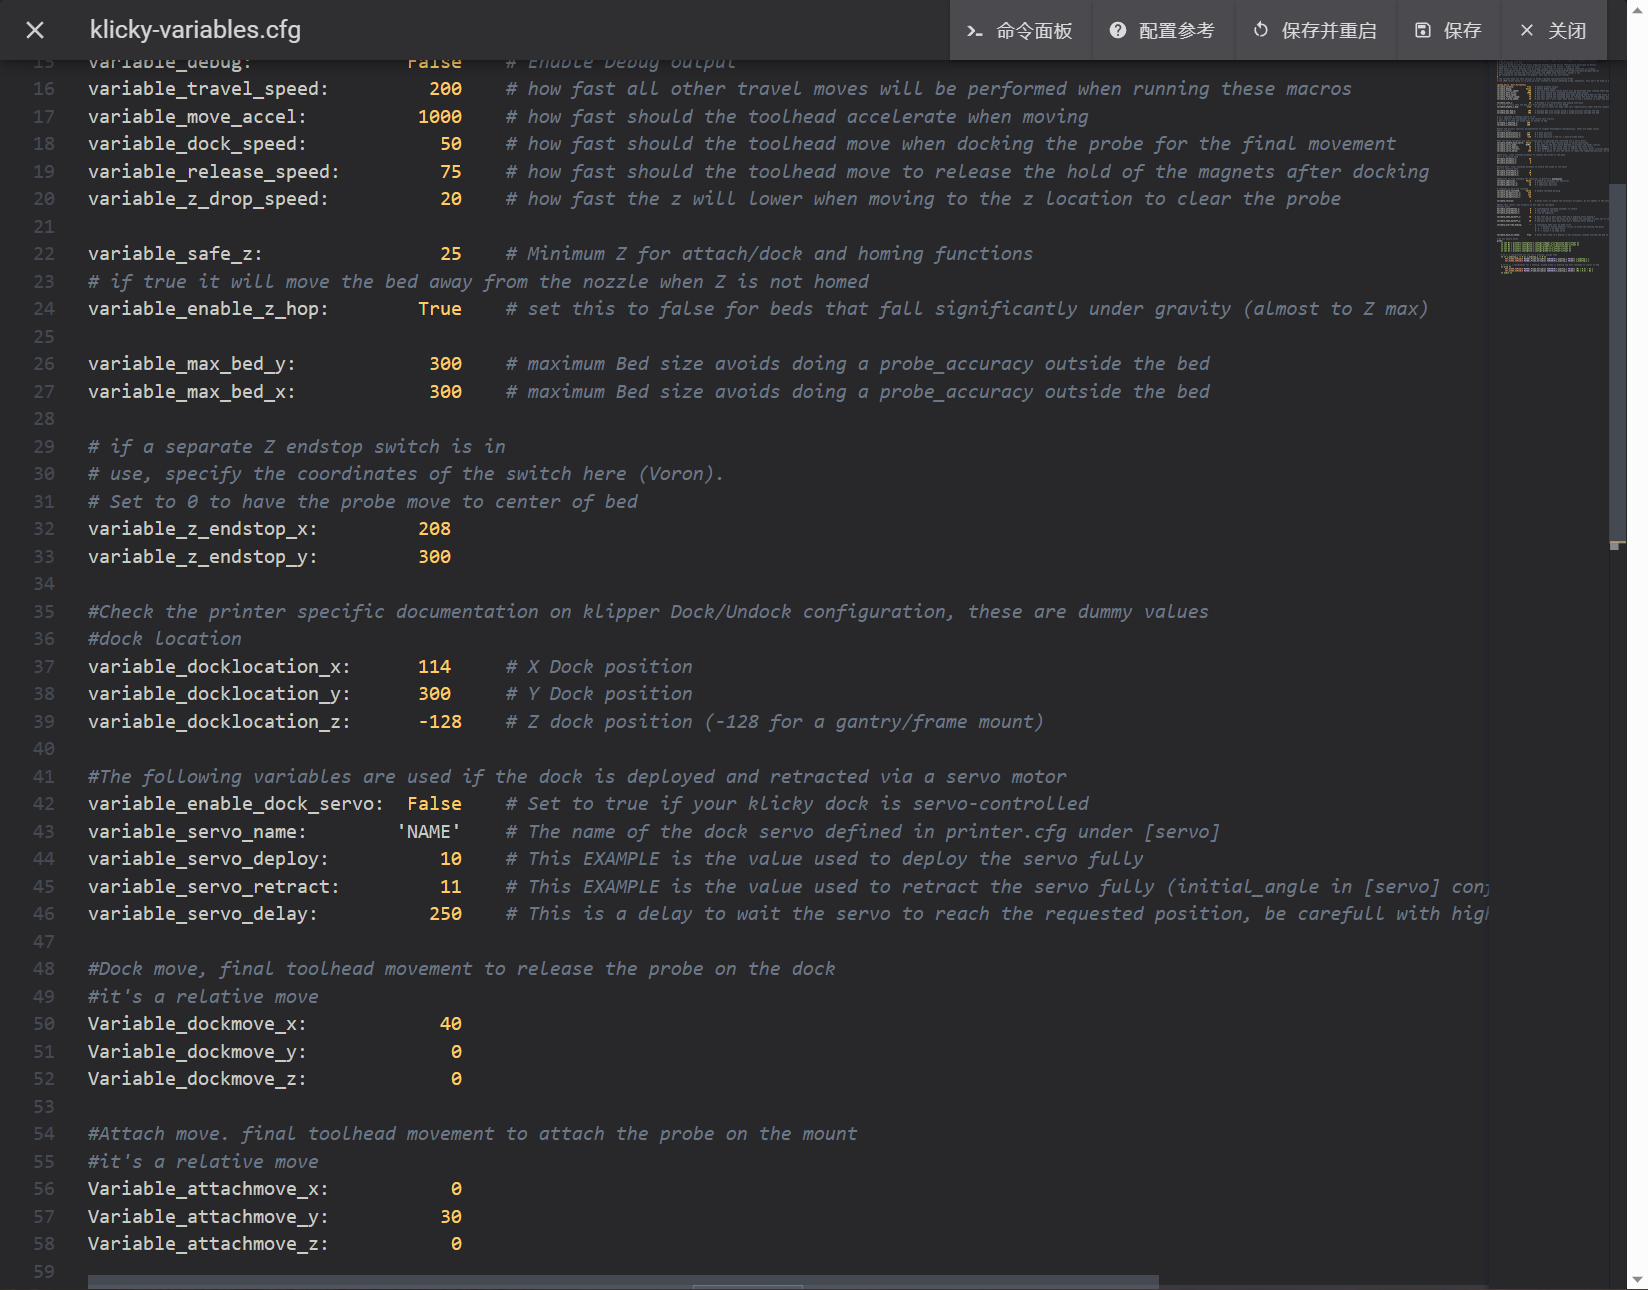Image resolution: width=1648 pixels, height=1290 pixels.
Task: Click the klicky-variables.cfg file title
Action: 195,30
